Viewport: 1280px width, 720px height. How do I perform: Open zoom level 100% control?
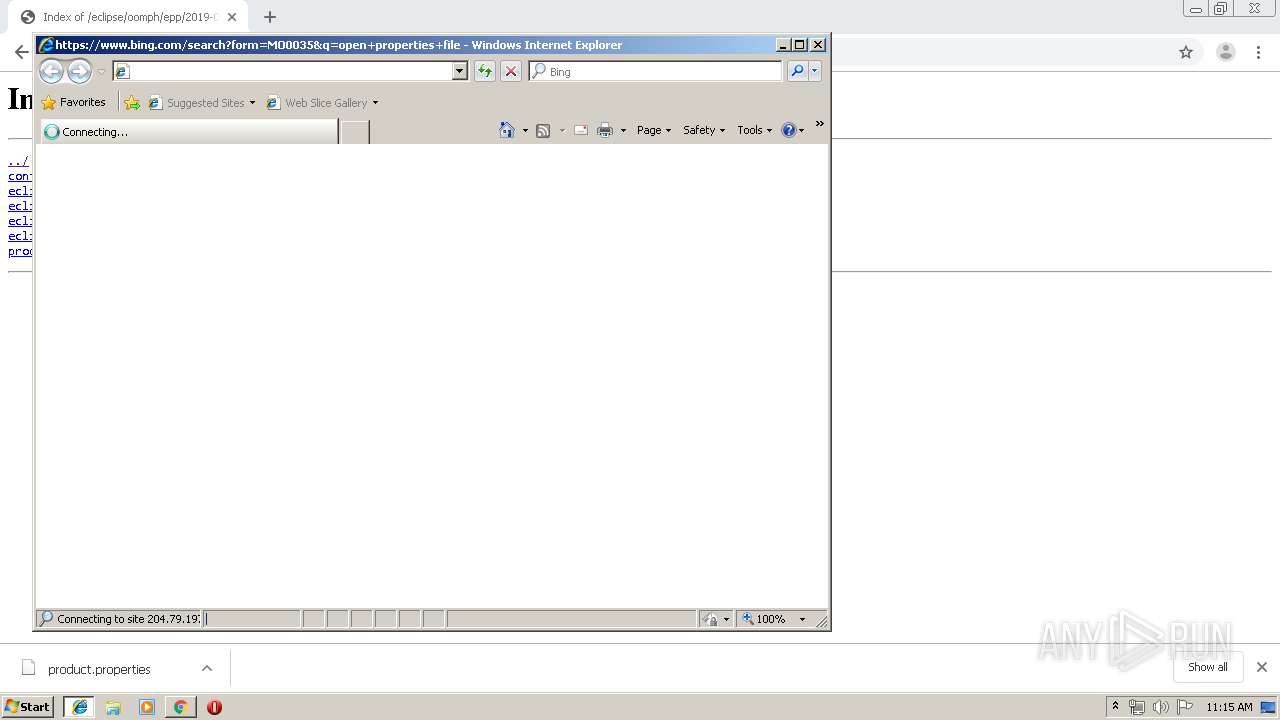tap(774, 619)
